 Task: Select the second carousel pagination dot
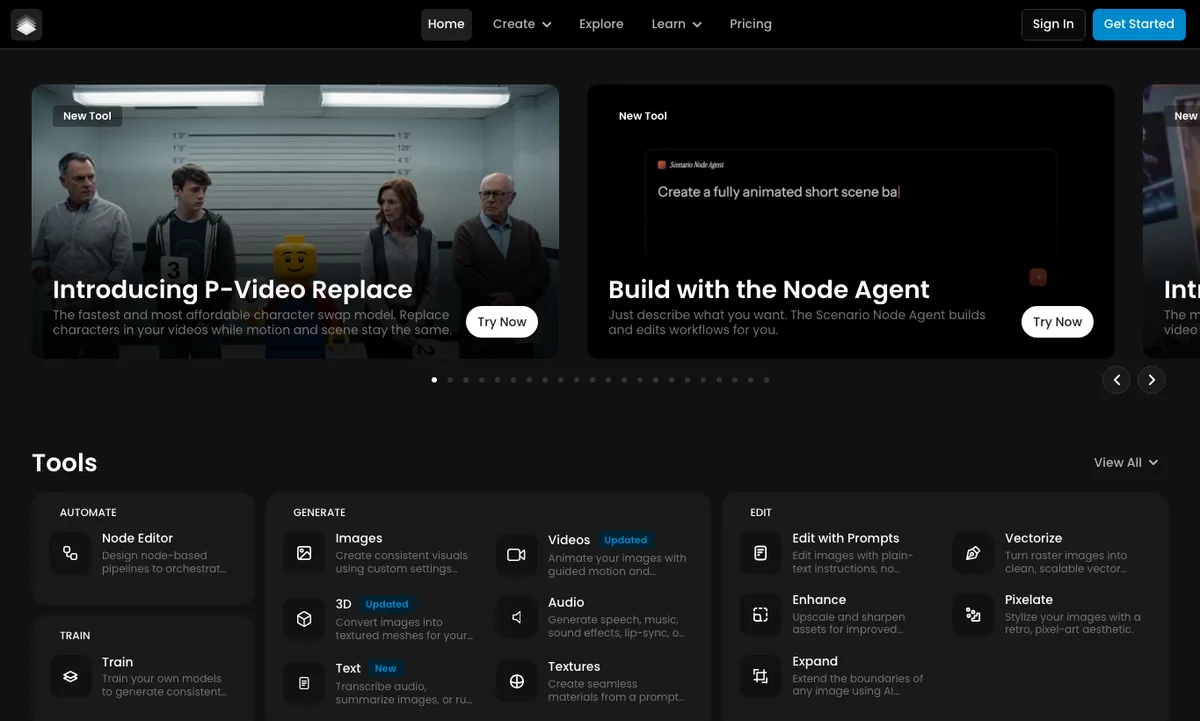450,380
